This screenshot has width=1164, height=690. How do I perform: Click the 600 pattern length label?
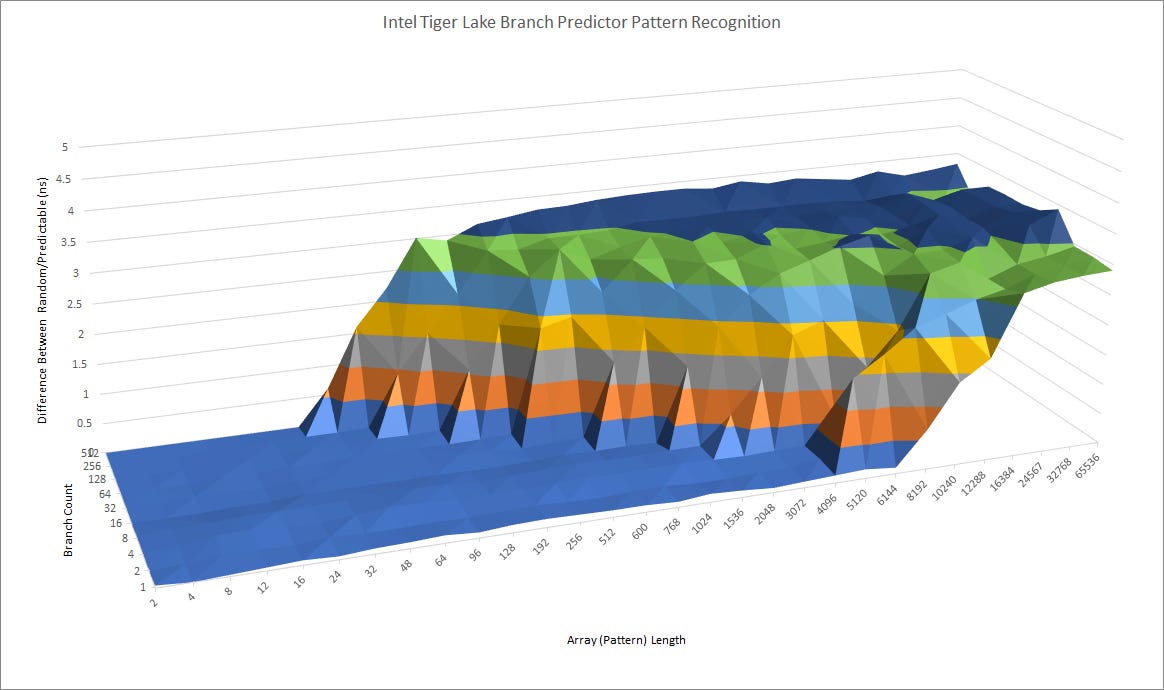(x=639, y=532)
